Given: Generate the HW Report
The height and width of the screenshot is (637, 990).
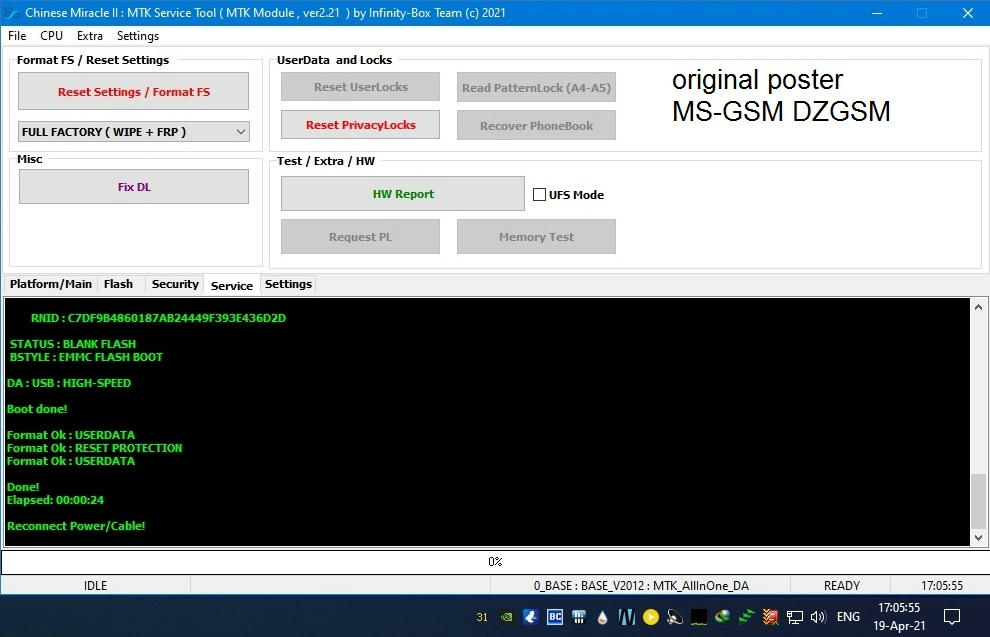Looking at the screenshot, I should pos(403,194).
